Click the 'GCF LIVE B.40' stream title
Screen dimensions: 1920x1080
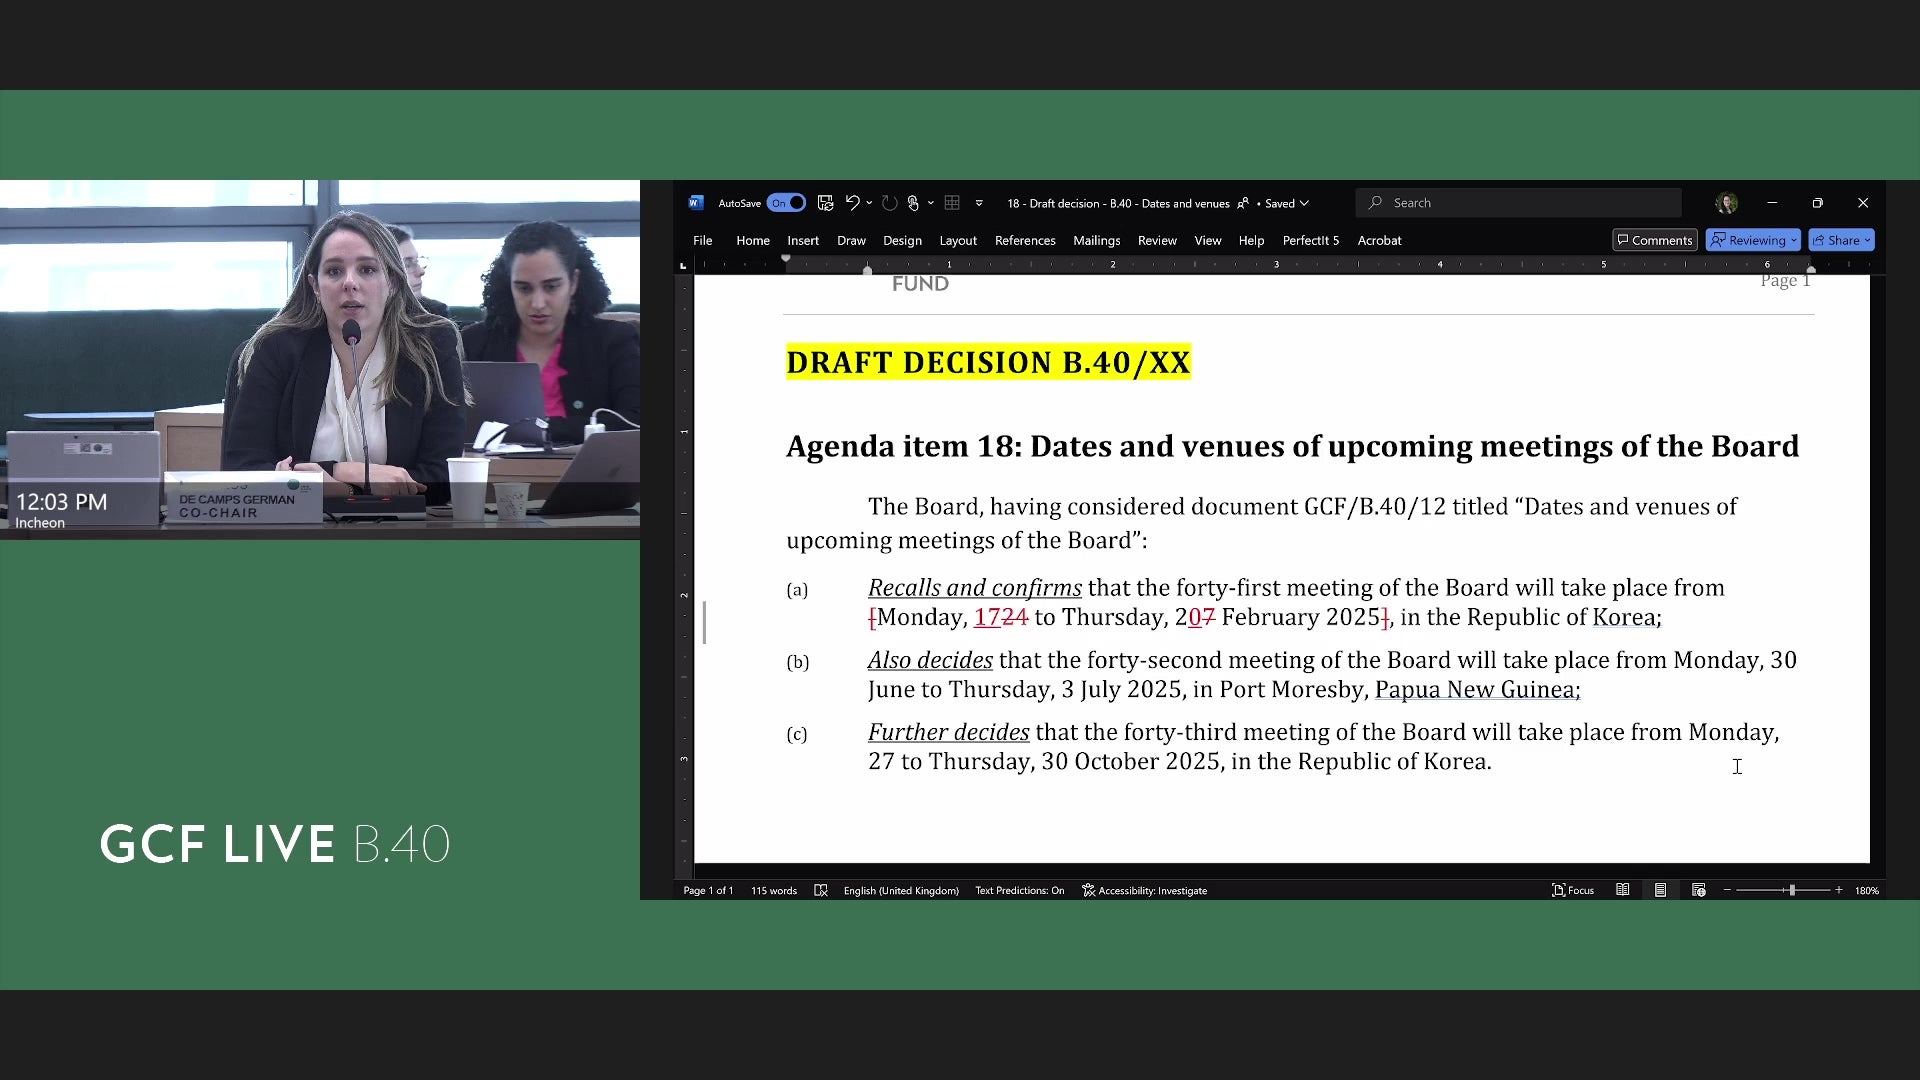point(275,844)
